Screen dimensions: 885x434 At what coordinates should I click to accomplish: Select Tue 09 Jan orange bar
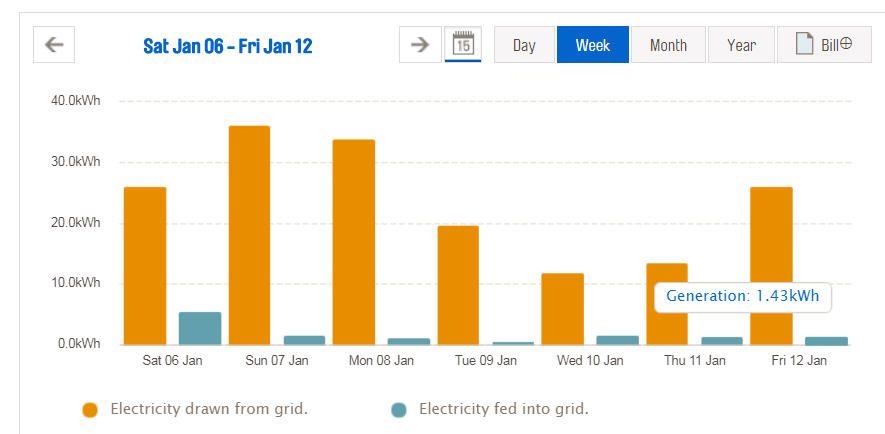(458, 285)
